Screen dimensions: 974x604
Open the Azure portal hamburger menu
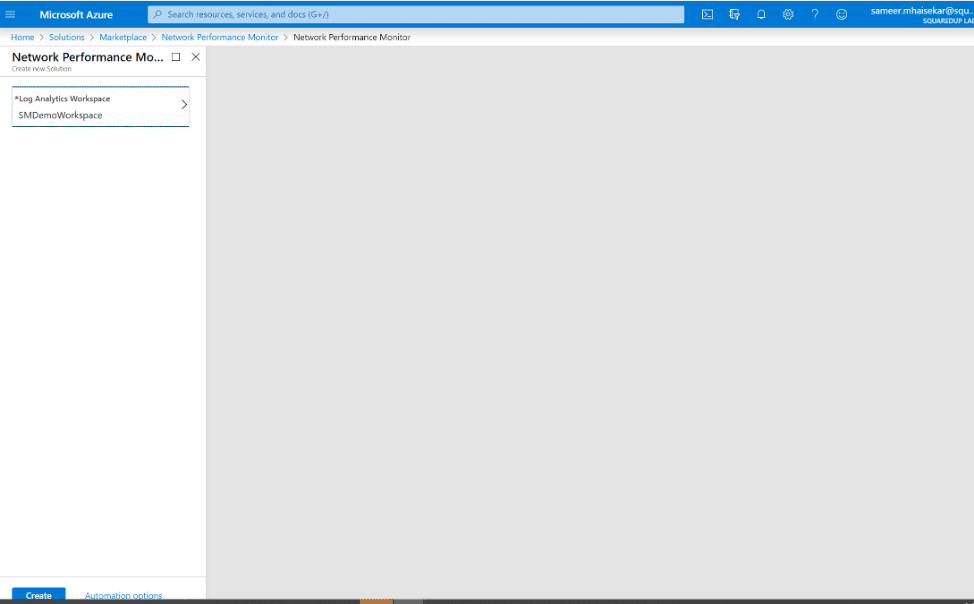11,14
